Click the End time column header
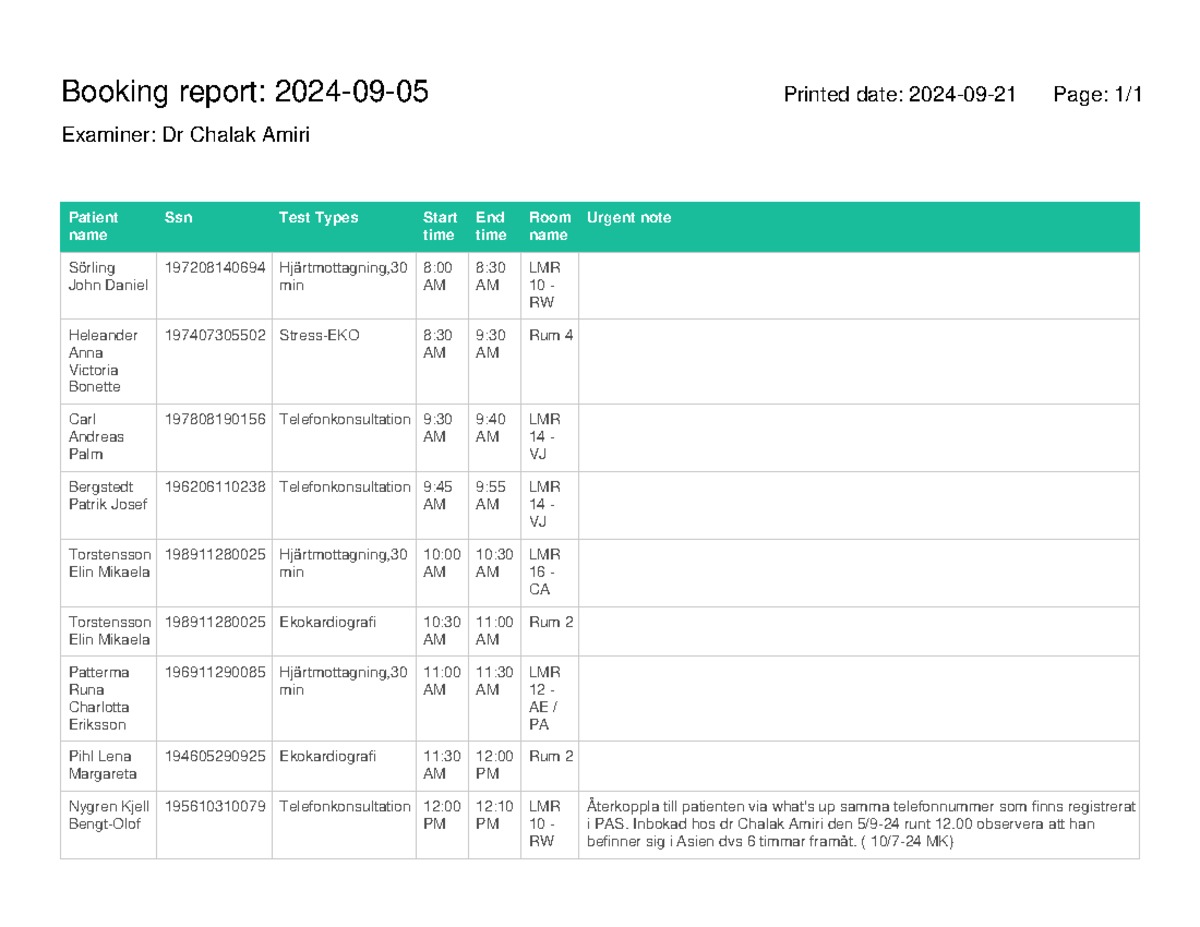Viewport: 1200px width, 927px height. pyautogui.click(x=491, y=226)
